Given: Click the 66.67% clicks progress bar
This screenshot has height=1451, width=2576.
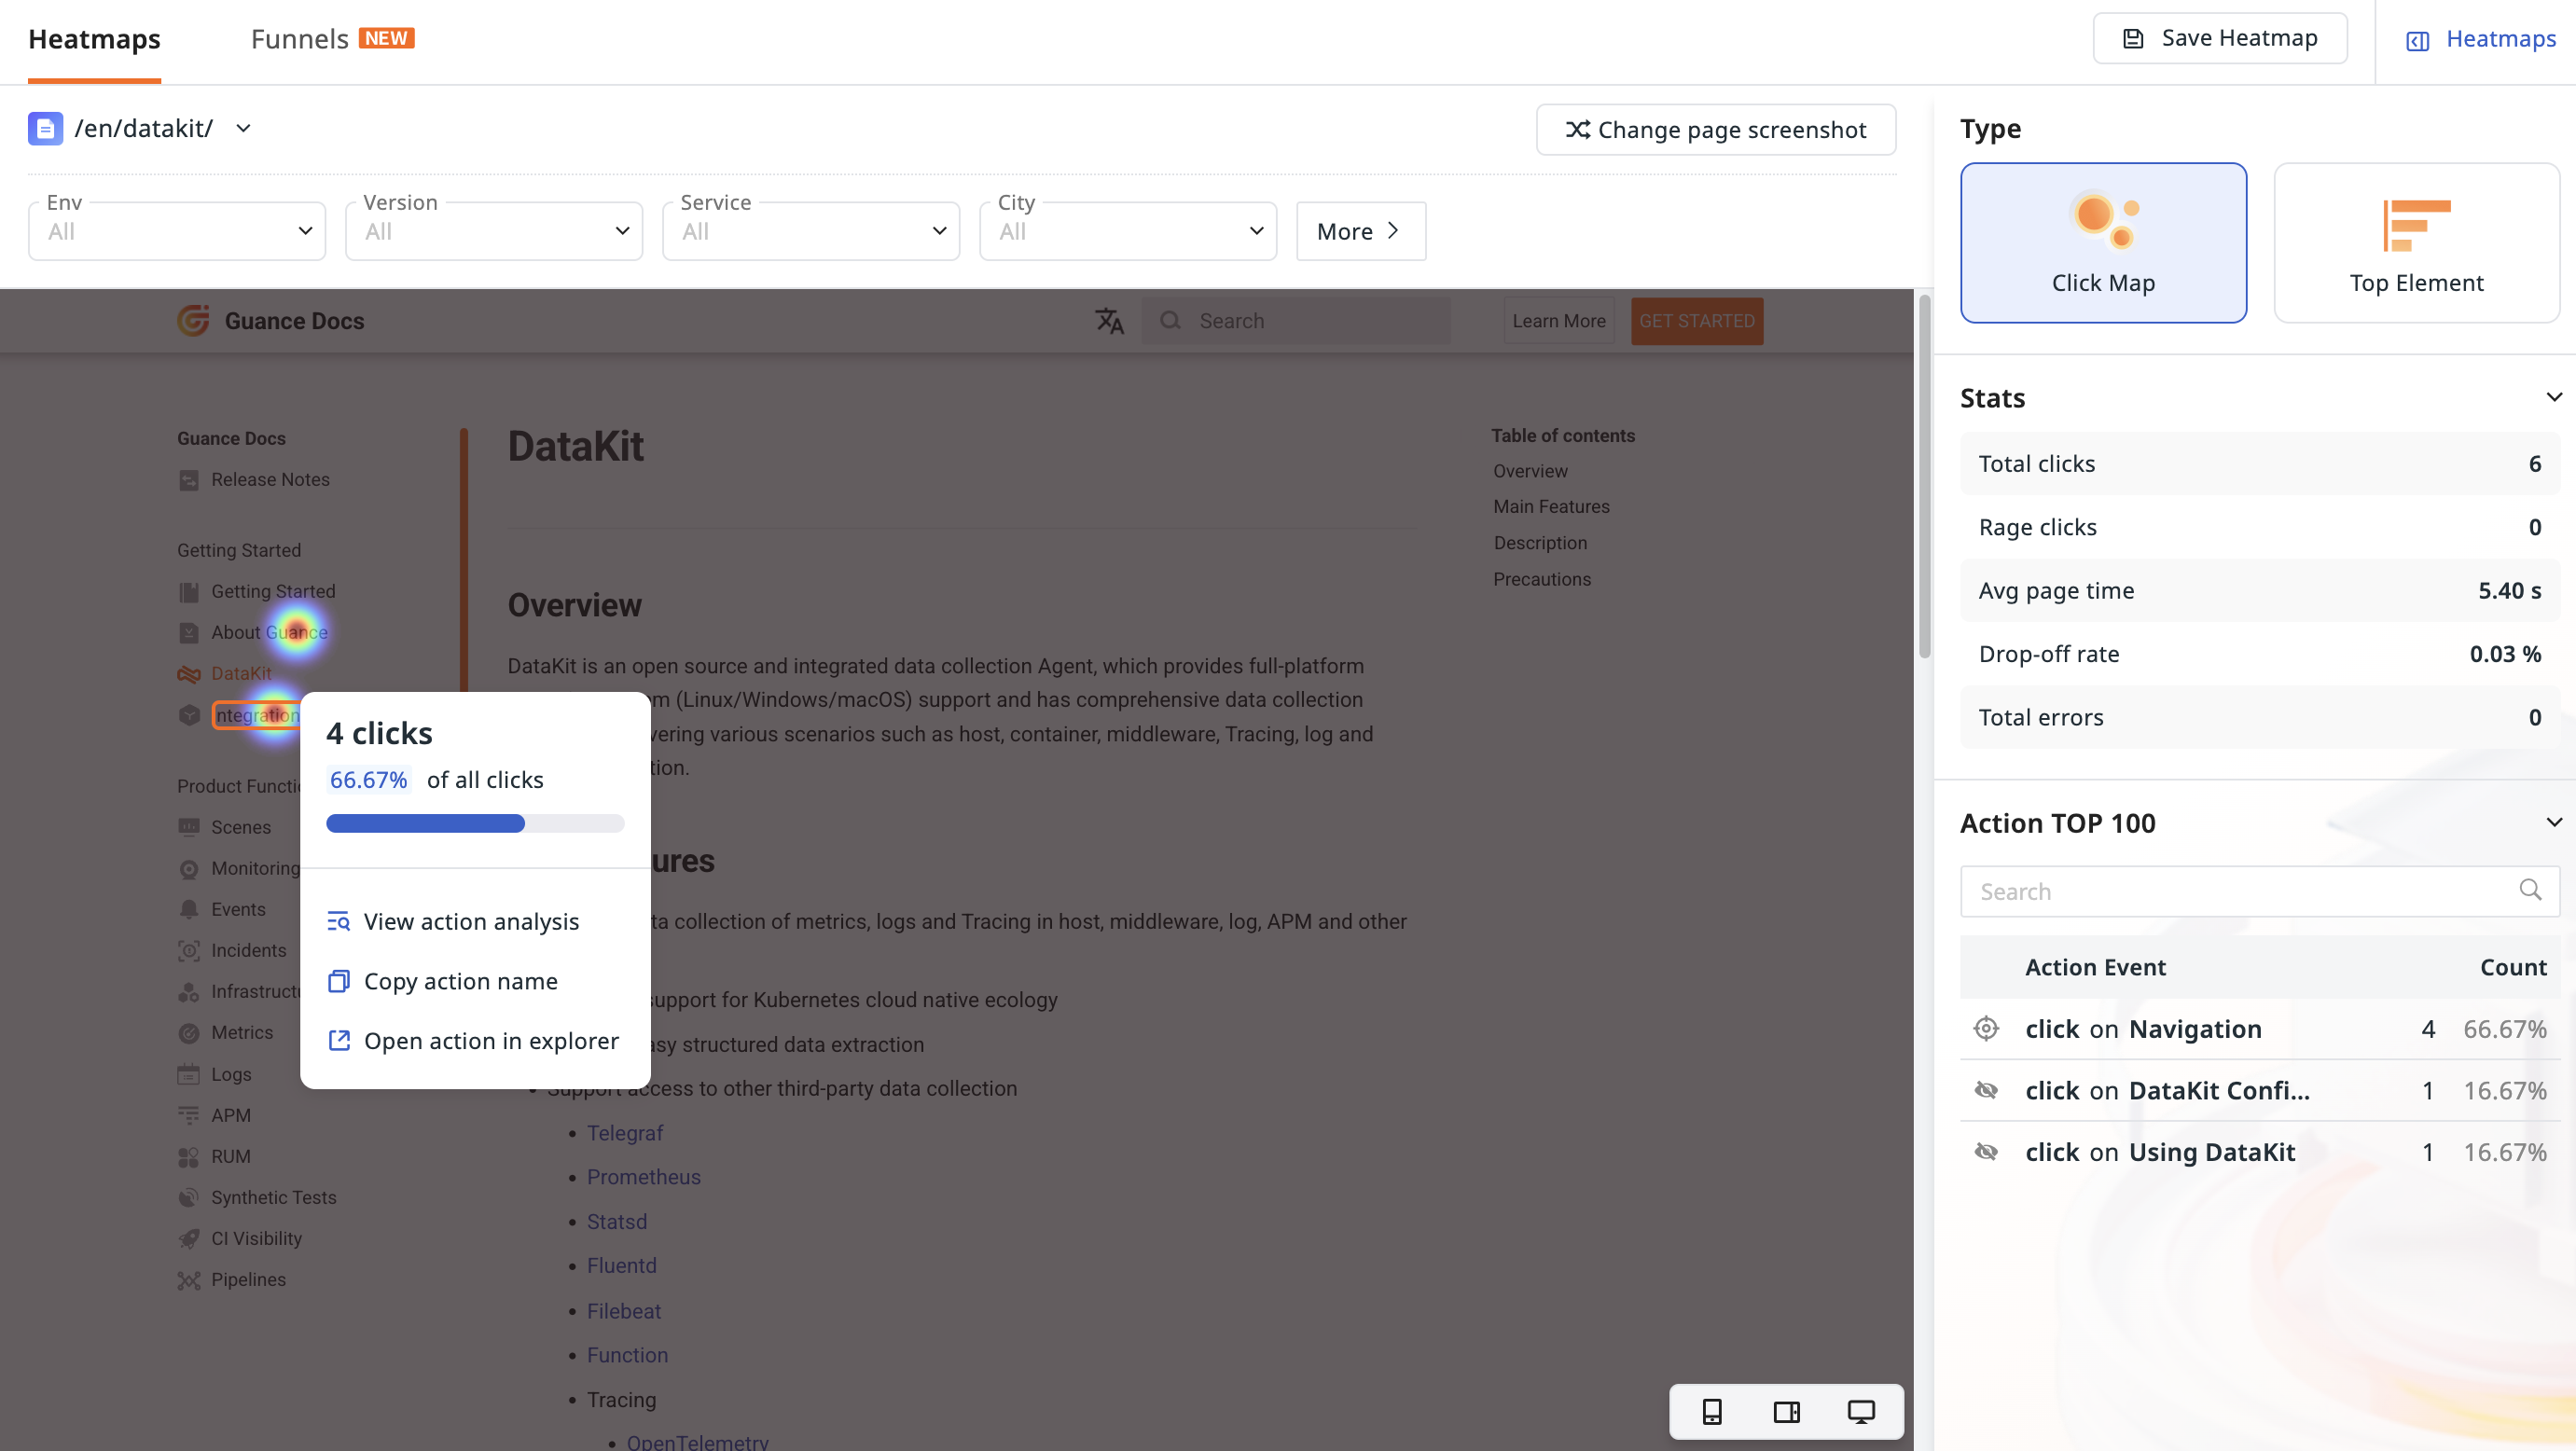Looking at the screenshot, I should [475, 823].
